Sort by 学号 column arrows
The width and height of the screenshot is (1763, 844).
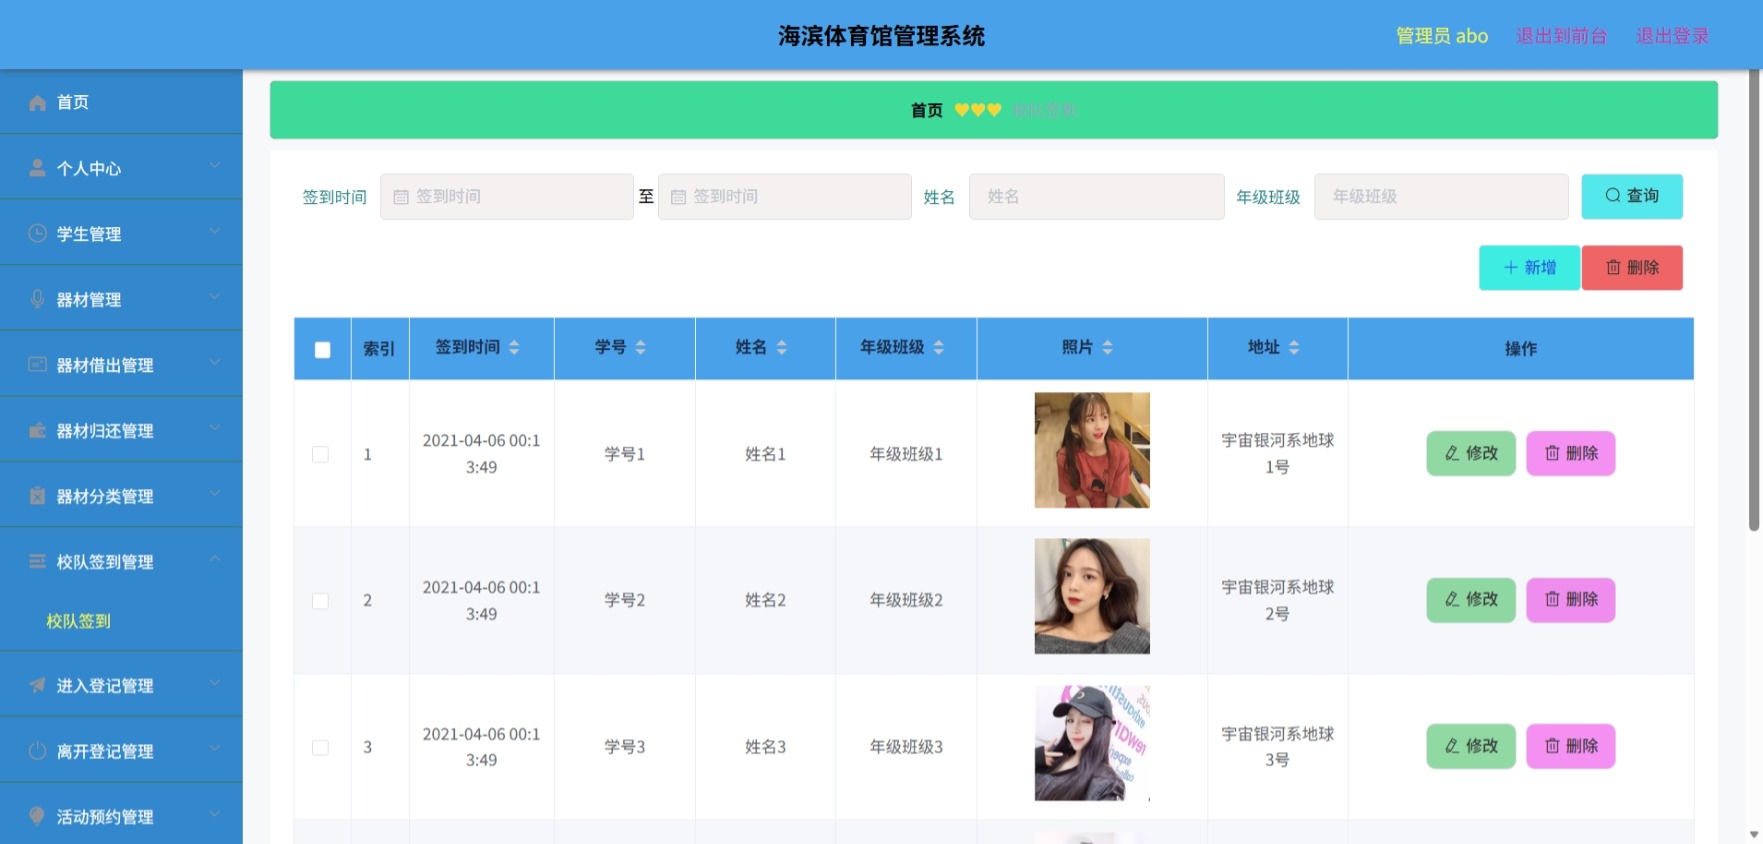tap(640, 348)
